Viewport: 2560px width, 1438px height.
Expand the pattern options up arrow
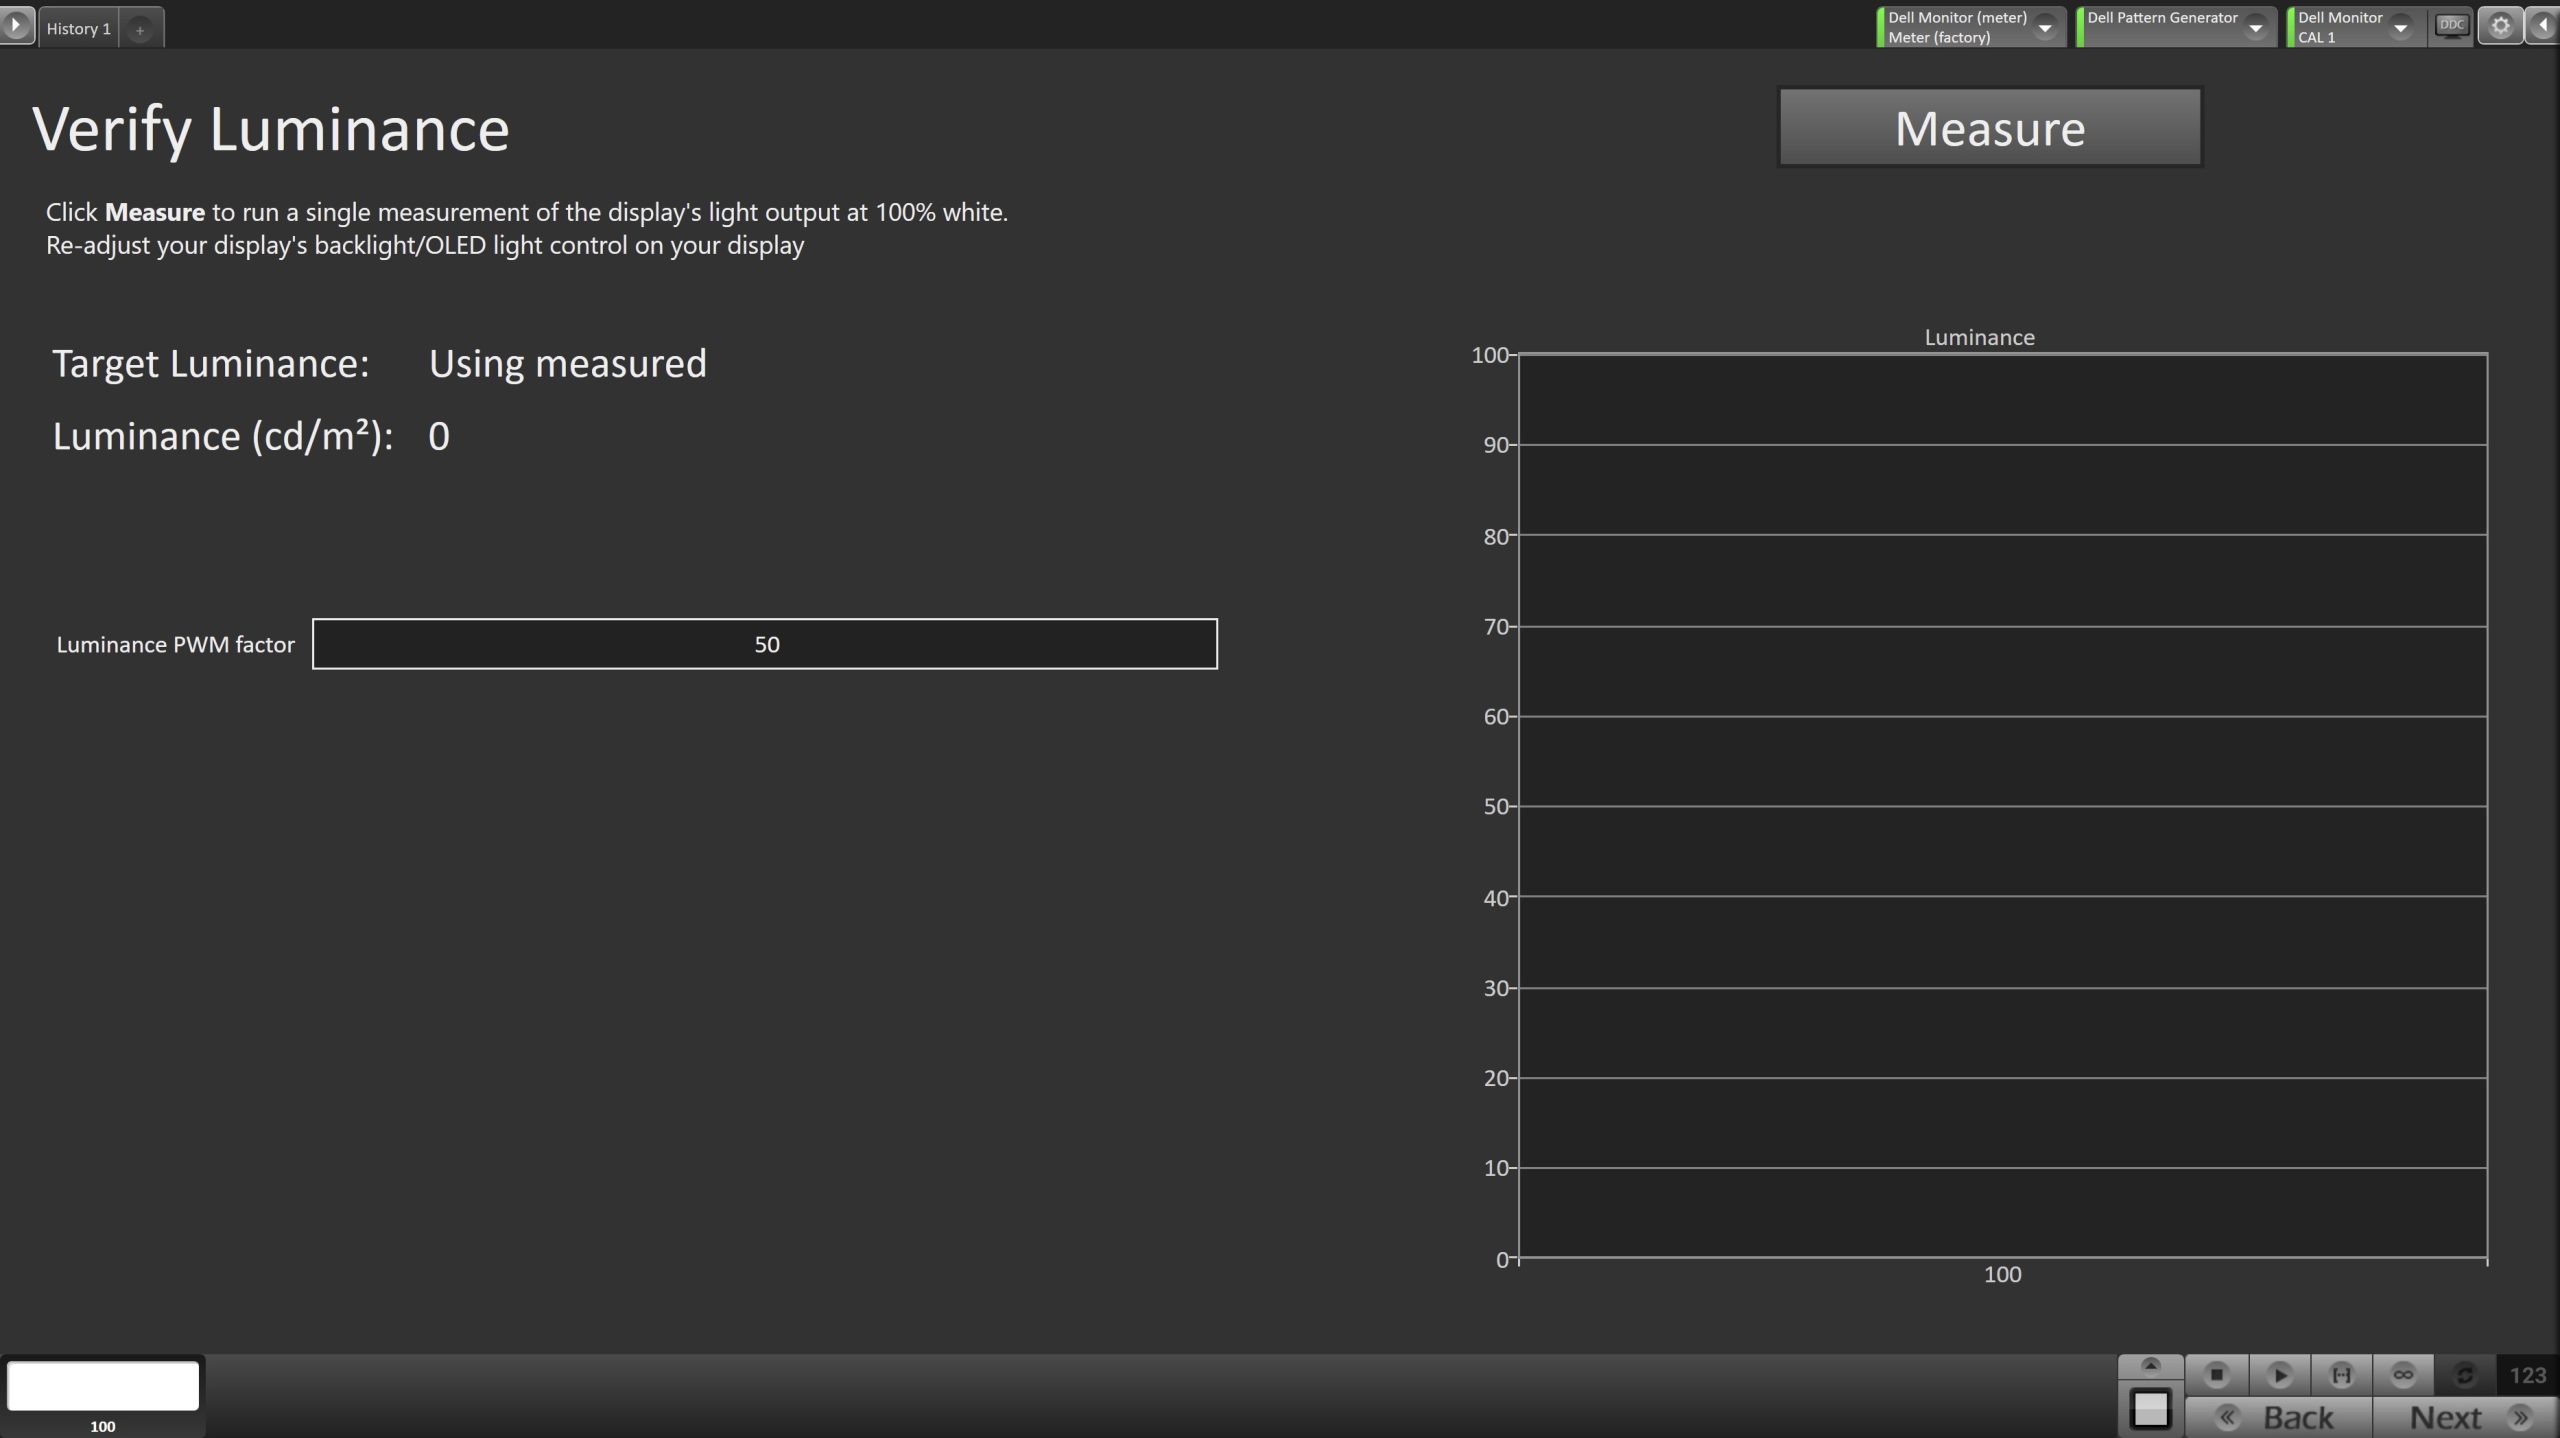tap(2150, 1366)
